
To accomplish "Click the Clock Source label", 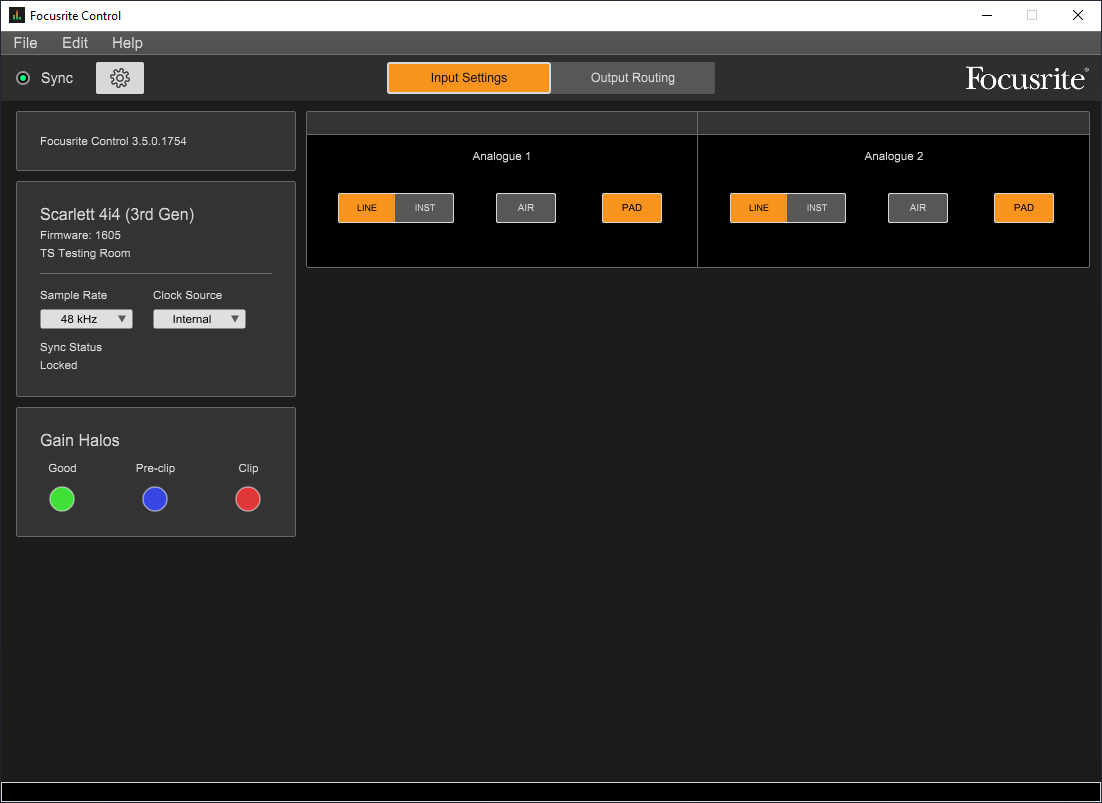I will click(x=188, y=295).
